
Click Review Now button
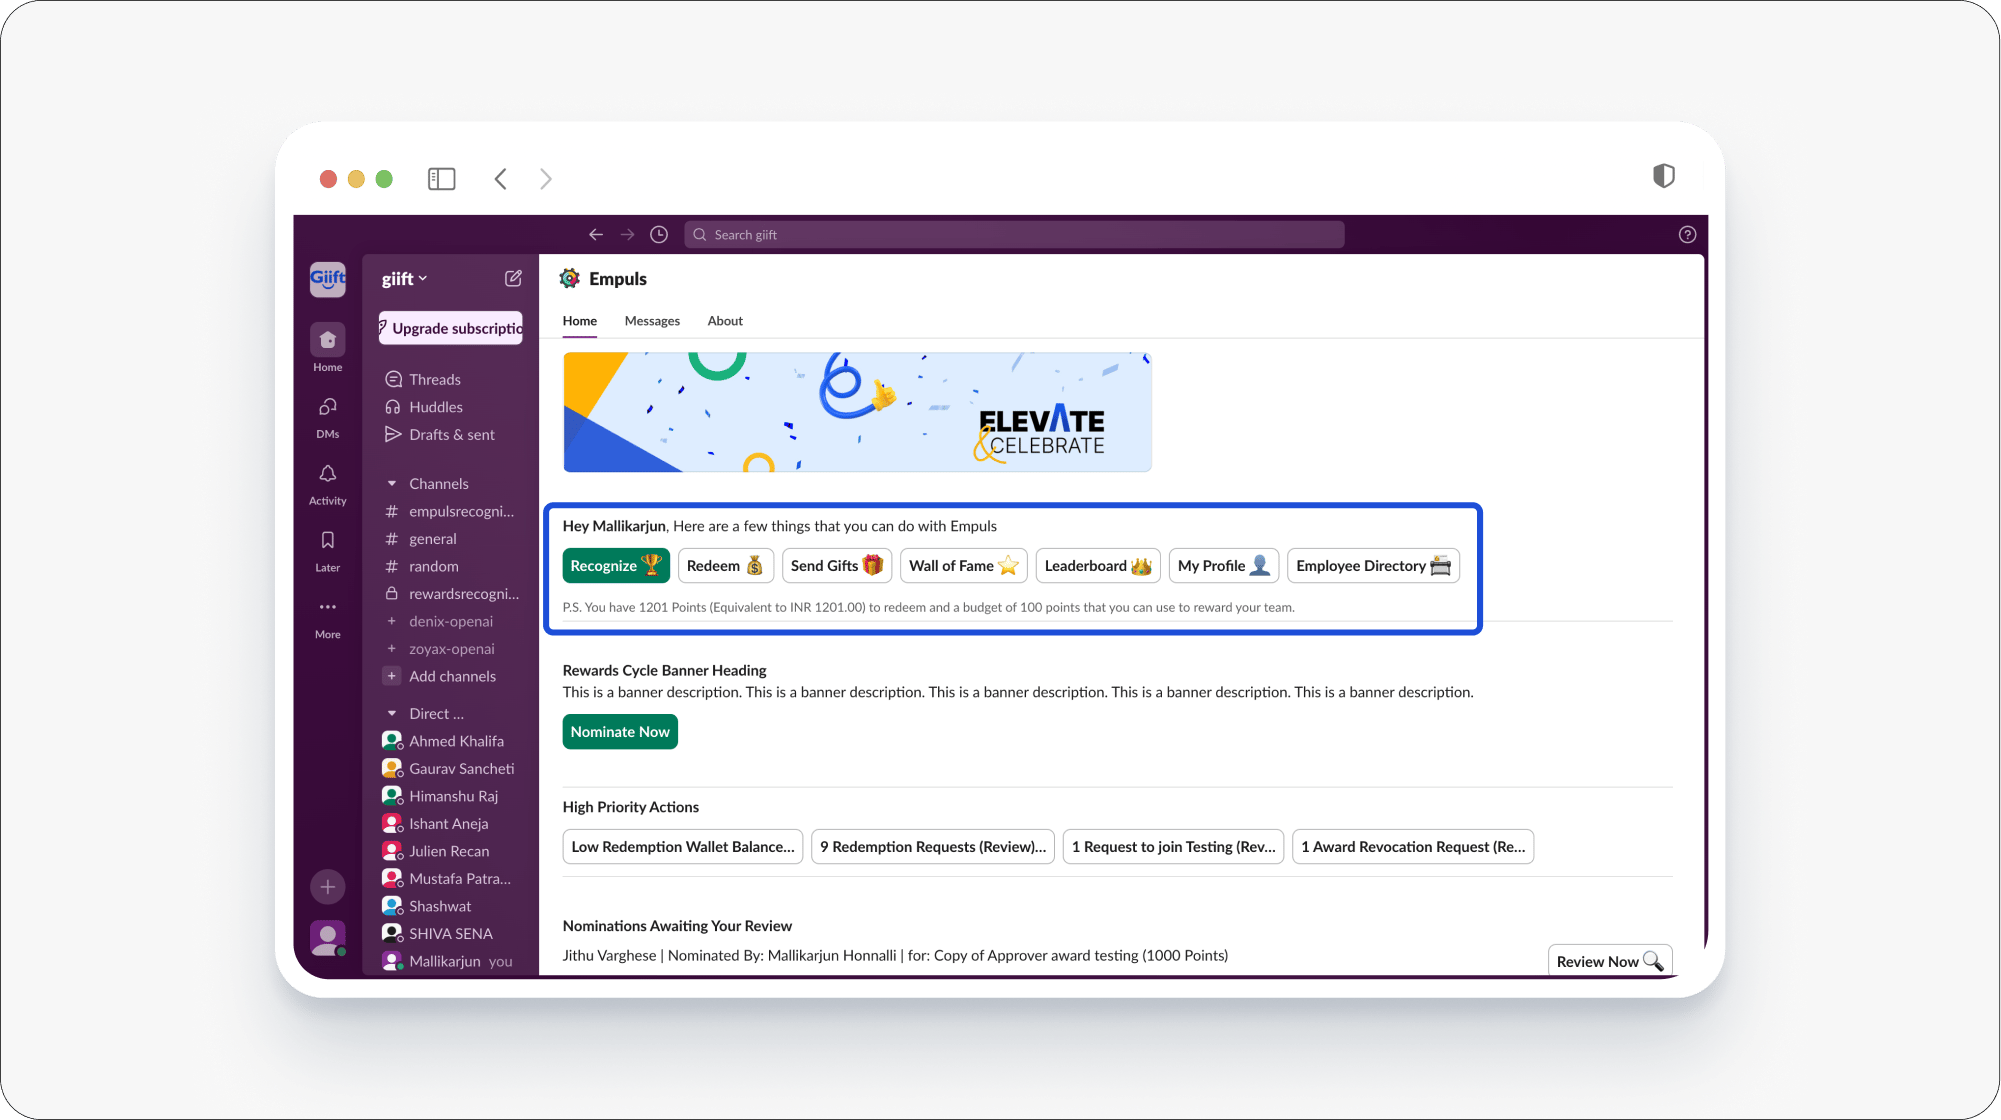click(1610, 961)
